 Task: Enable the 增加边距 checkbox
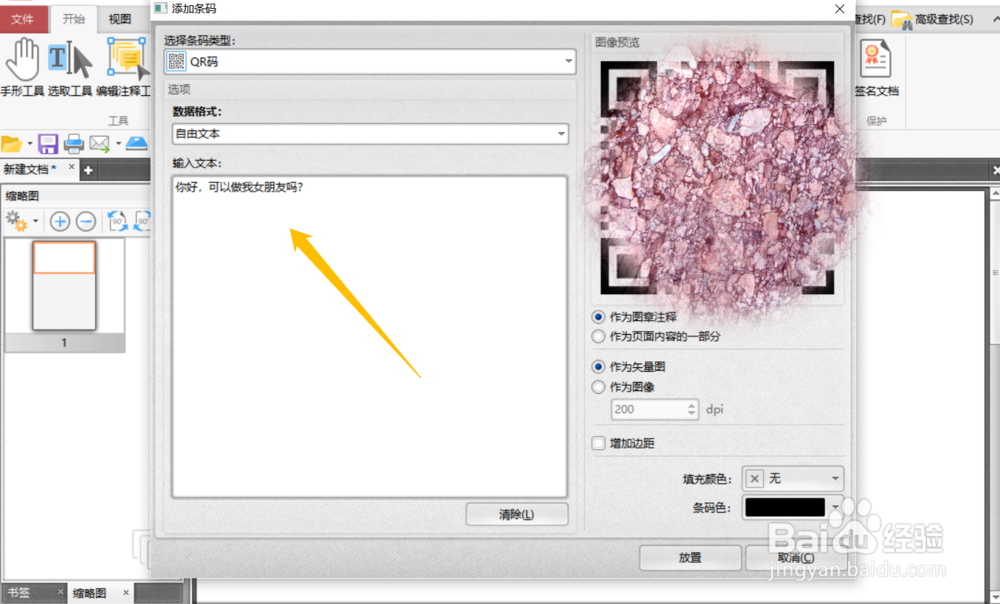pyautogui.click(x=598, y=443)
